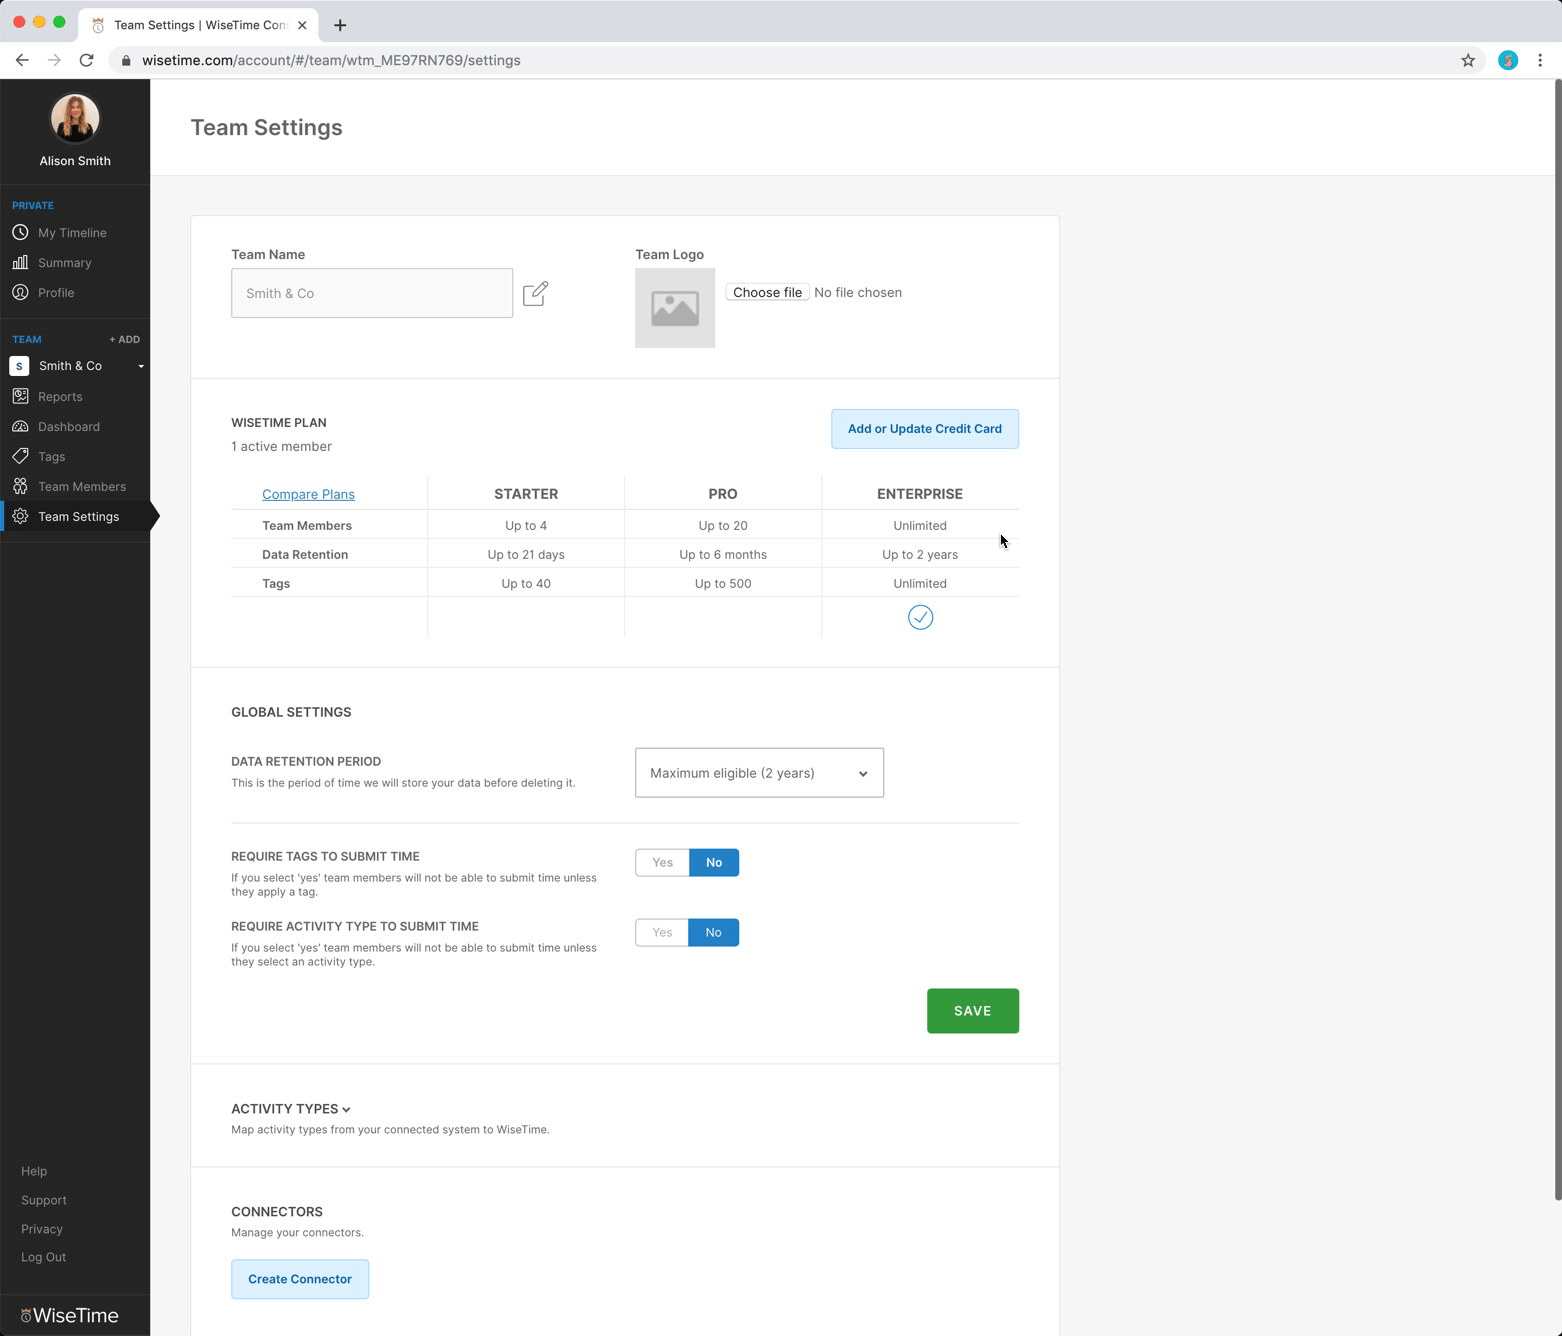Click the Create Connector button

pos(300,1279)
